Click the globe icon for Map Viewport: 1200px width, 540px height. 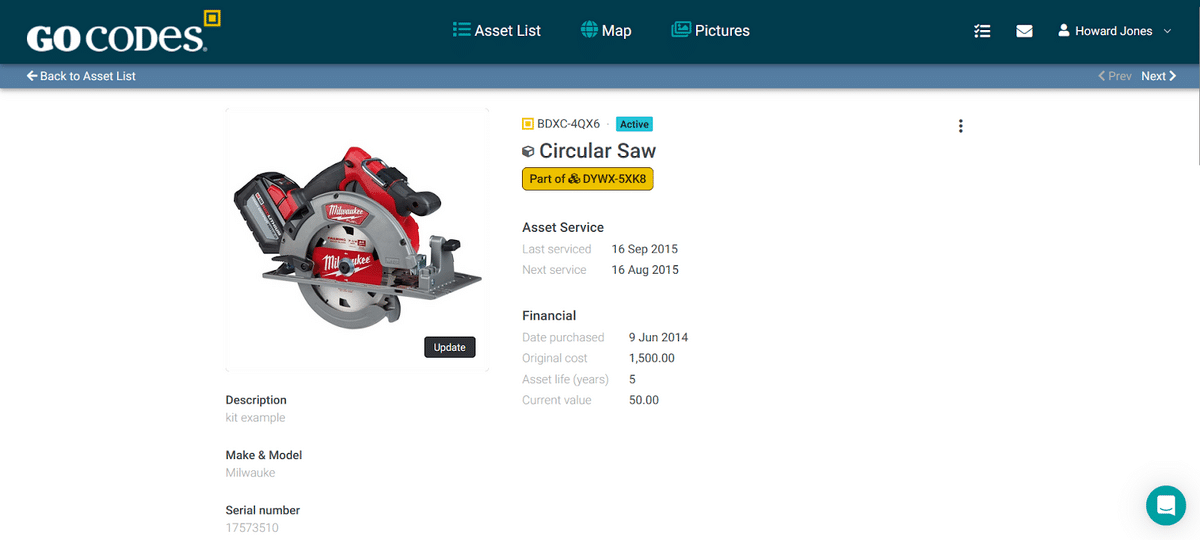pos(589,30)
